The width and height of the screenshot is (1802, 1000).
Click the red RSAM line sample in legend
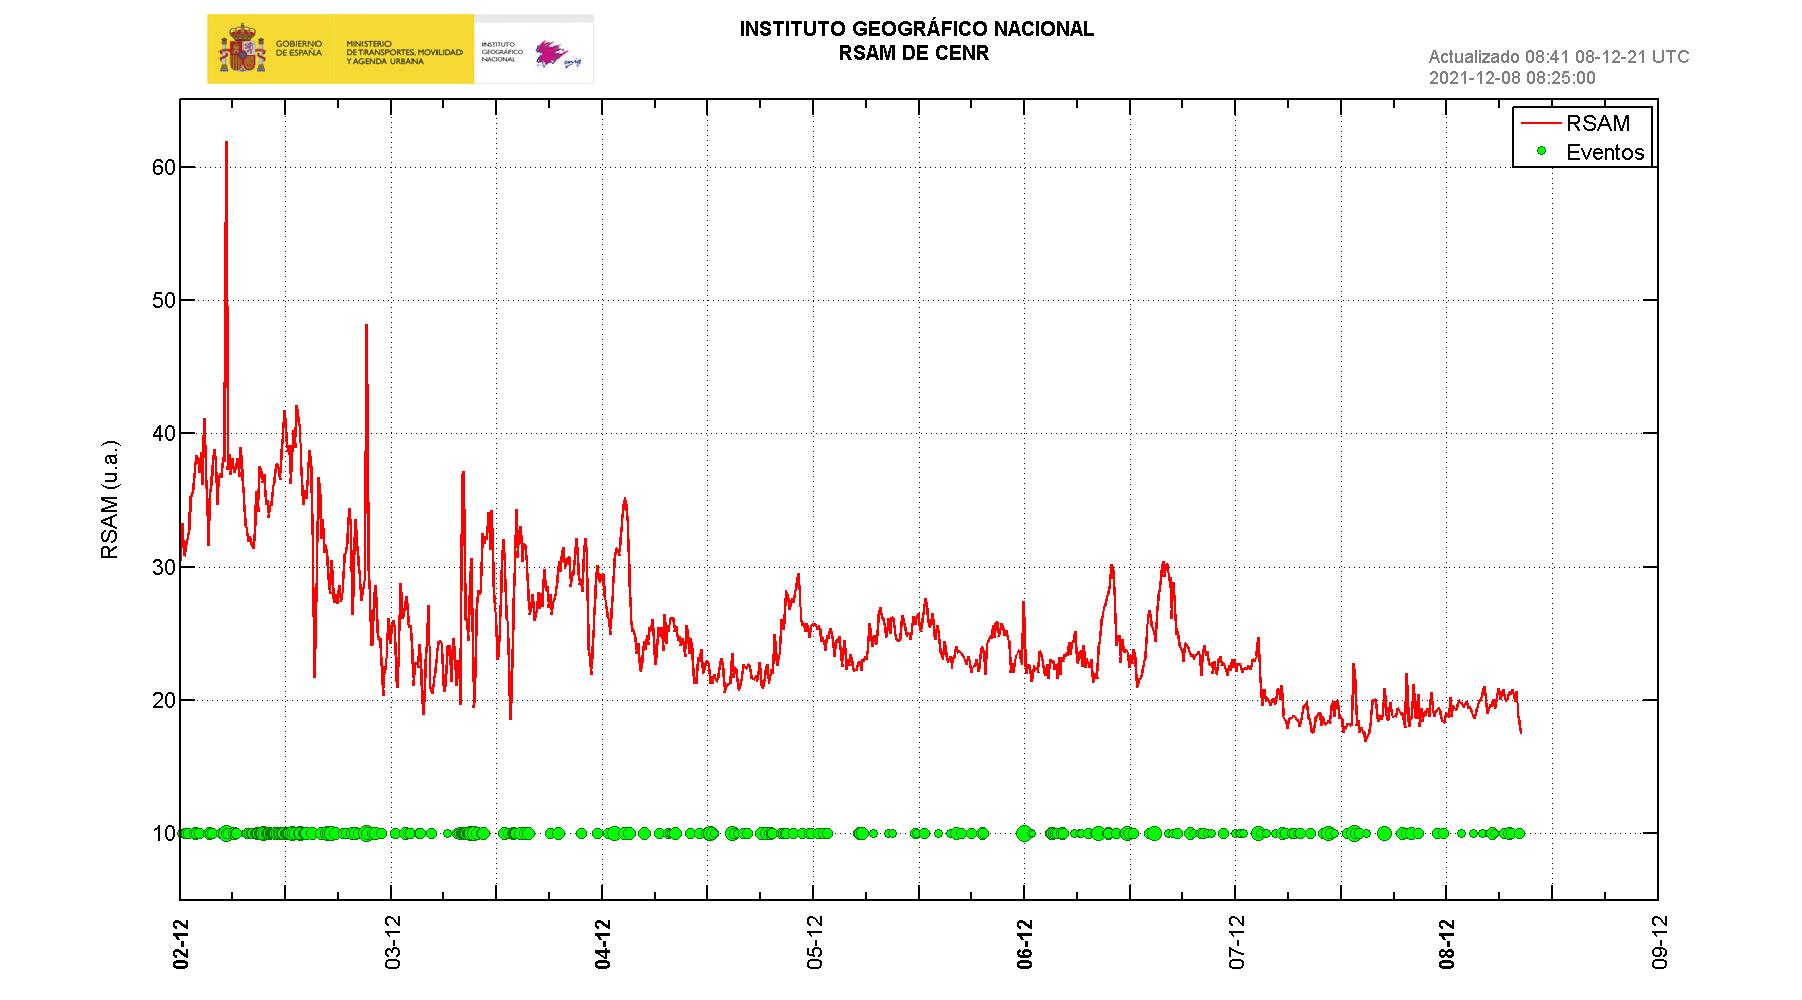[1540, 123]
